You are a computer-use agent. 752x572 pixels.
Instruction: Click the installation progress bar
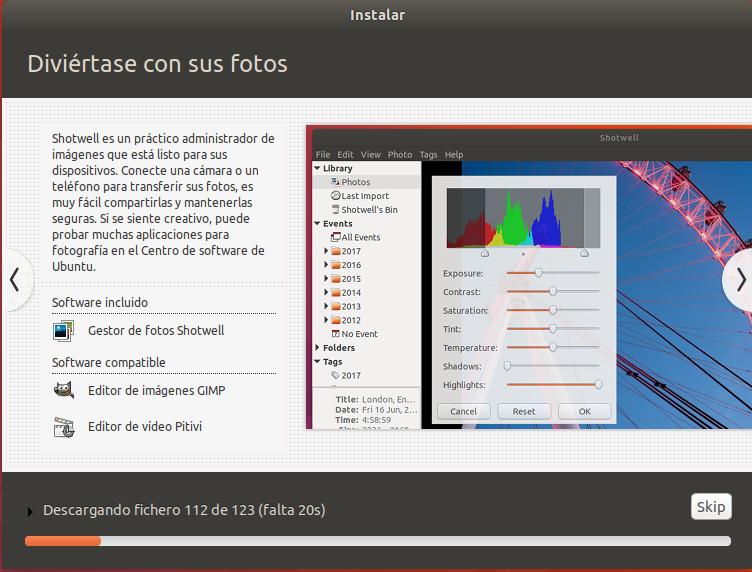[x=378, y=541]
